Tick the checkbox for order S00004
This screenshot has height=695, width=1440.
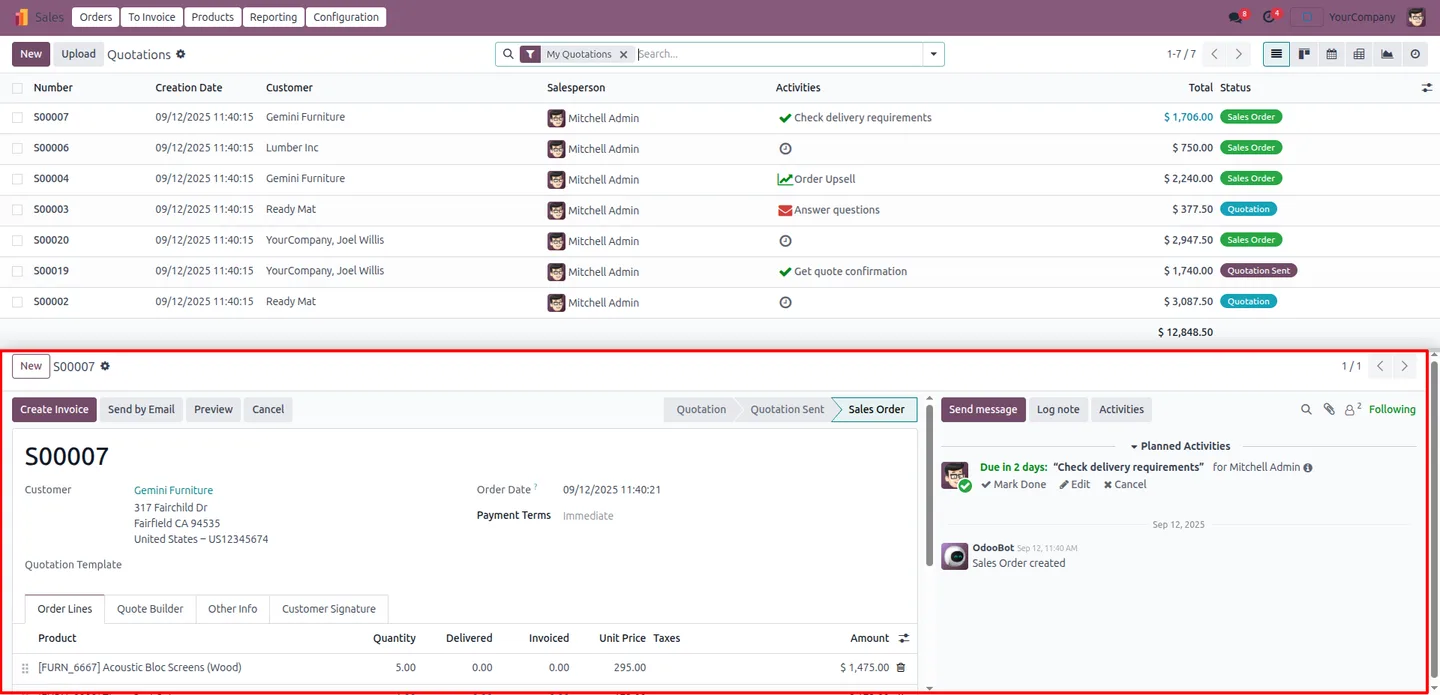tap(17, 179)
